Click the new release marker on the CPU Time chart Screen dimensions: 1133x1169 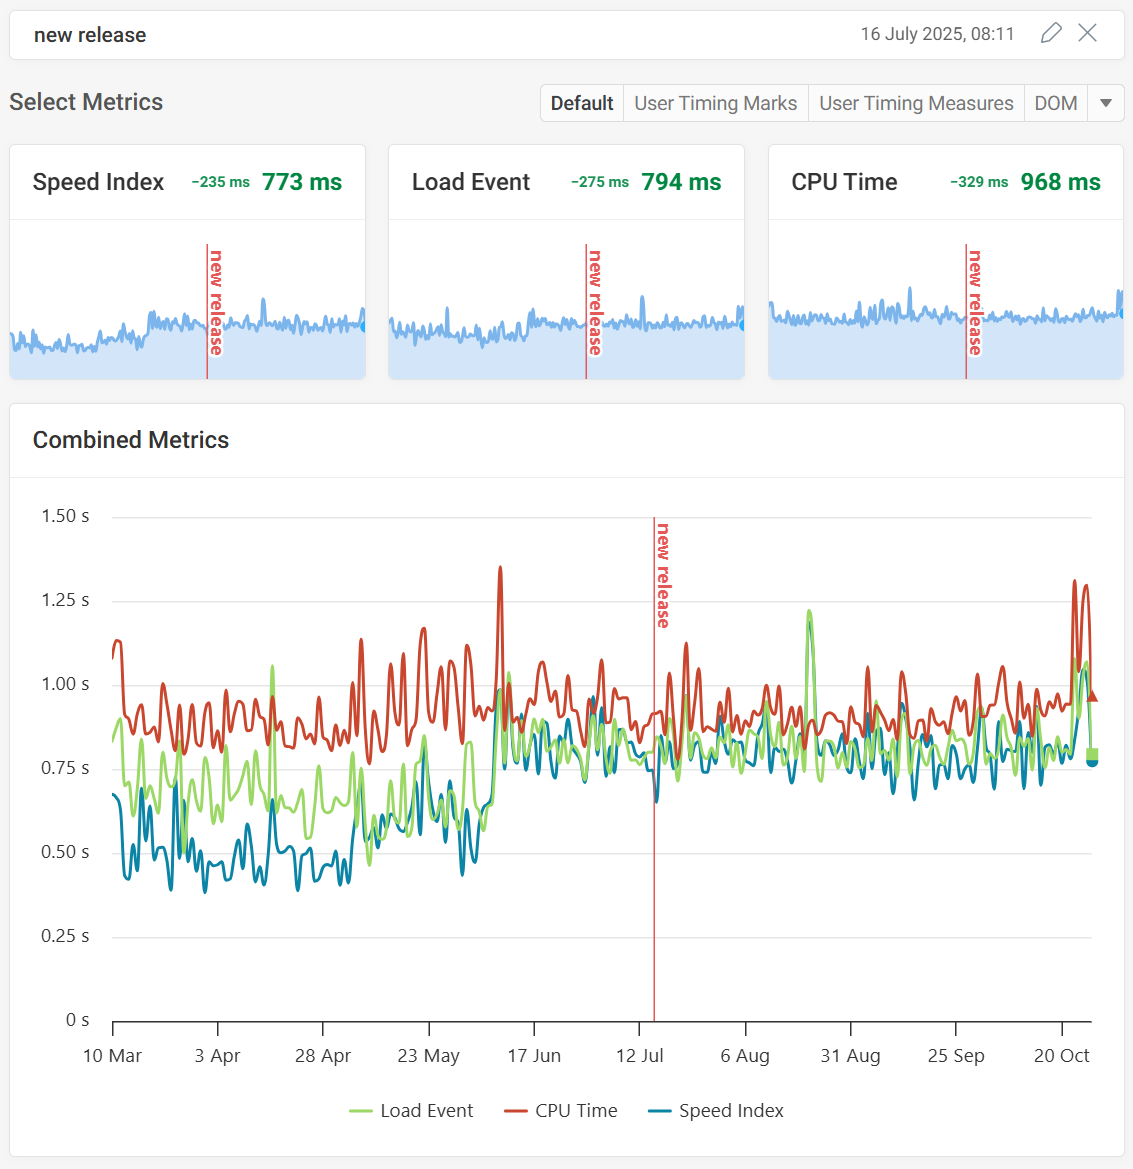point(966,310)
